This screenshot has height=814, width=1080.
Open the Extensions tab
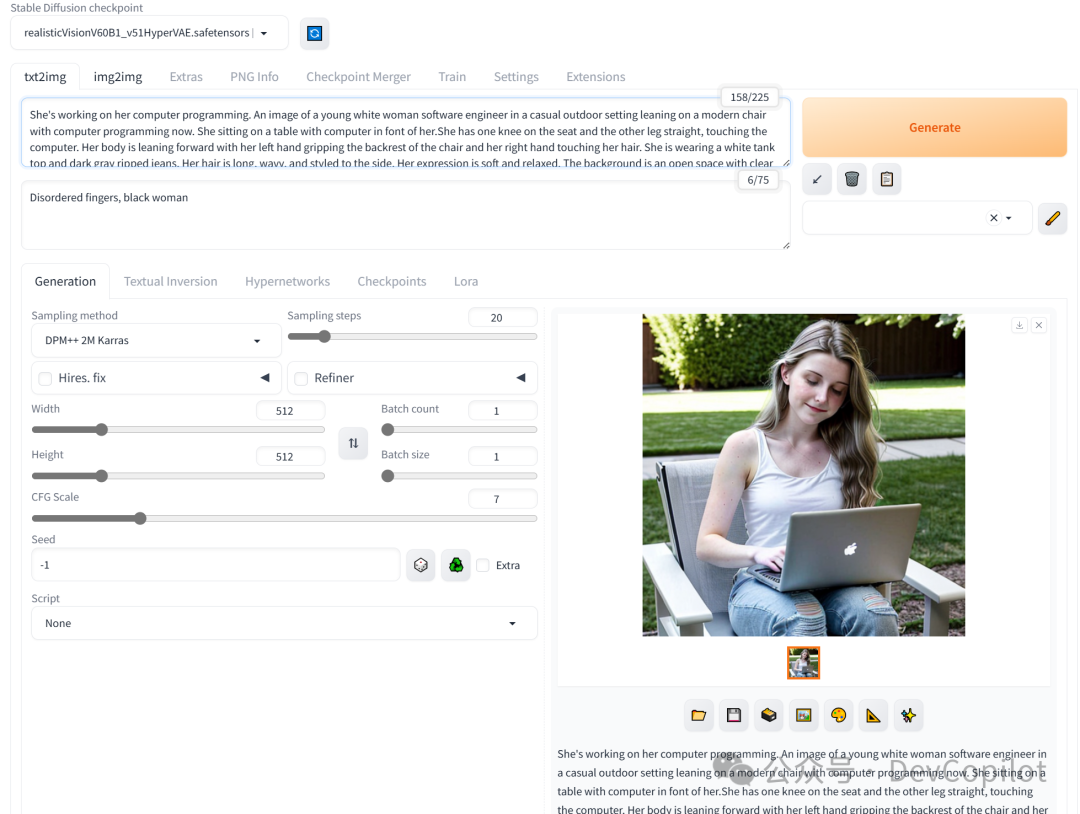click(x=596, y=76)
